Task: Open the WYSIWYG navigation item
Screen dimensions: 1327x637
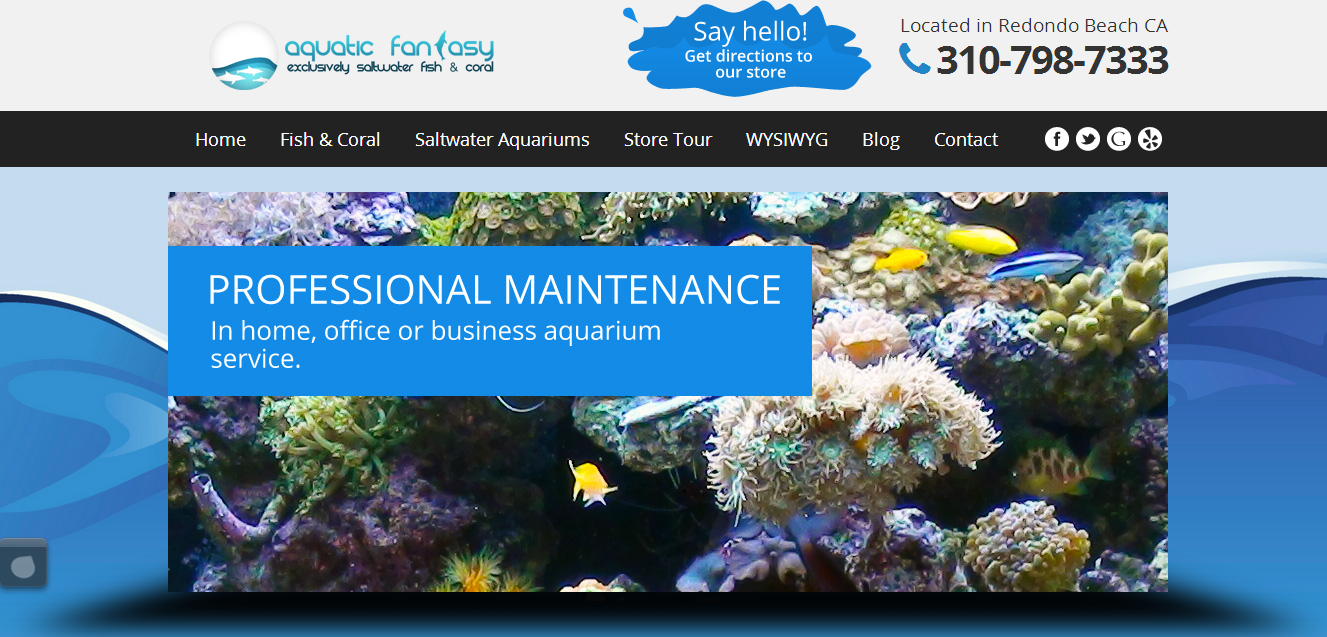Action: pyautogui.click(x=787, y=140)
